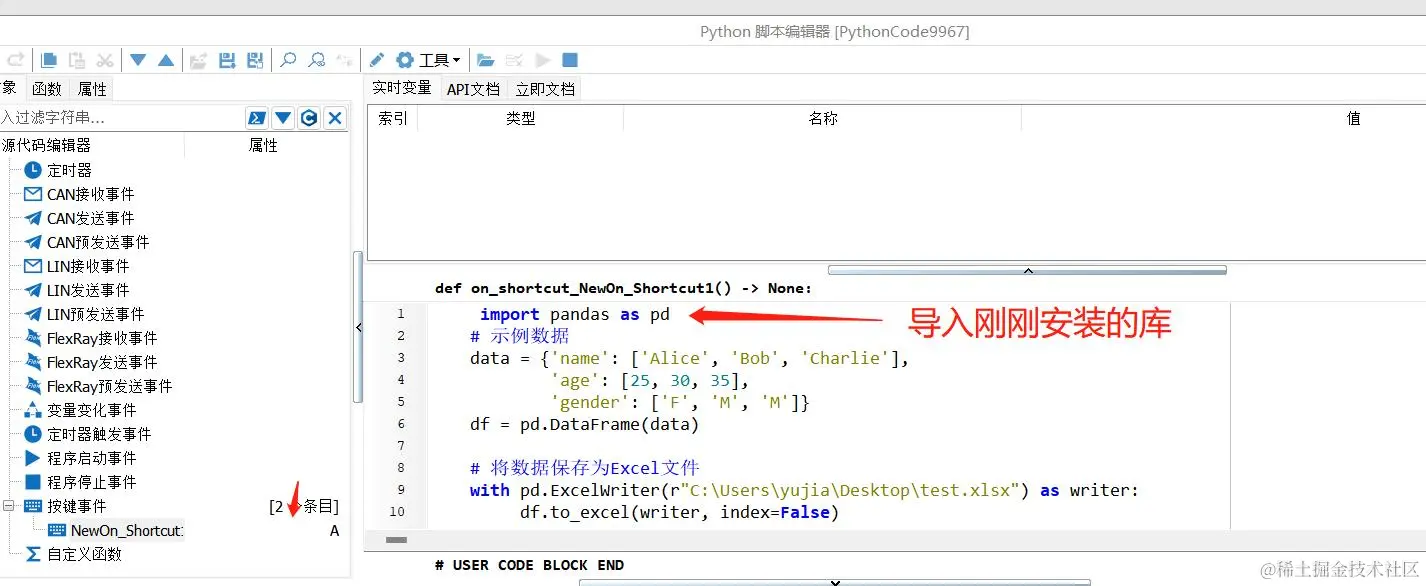Click code line 6 df = pd.DataFrame(data)
1426x586 pixels.
[584, 424]
